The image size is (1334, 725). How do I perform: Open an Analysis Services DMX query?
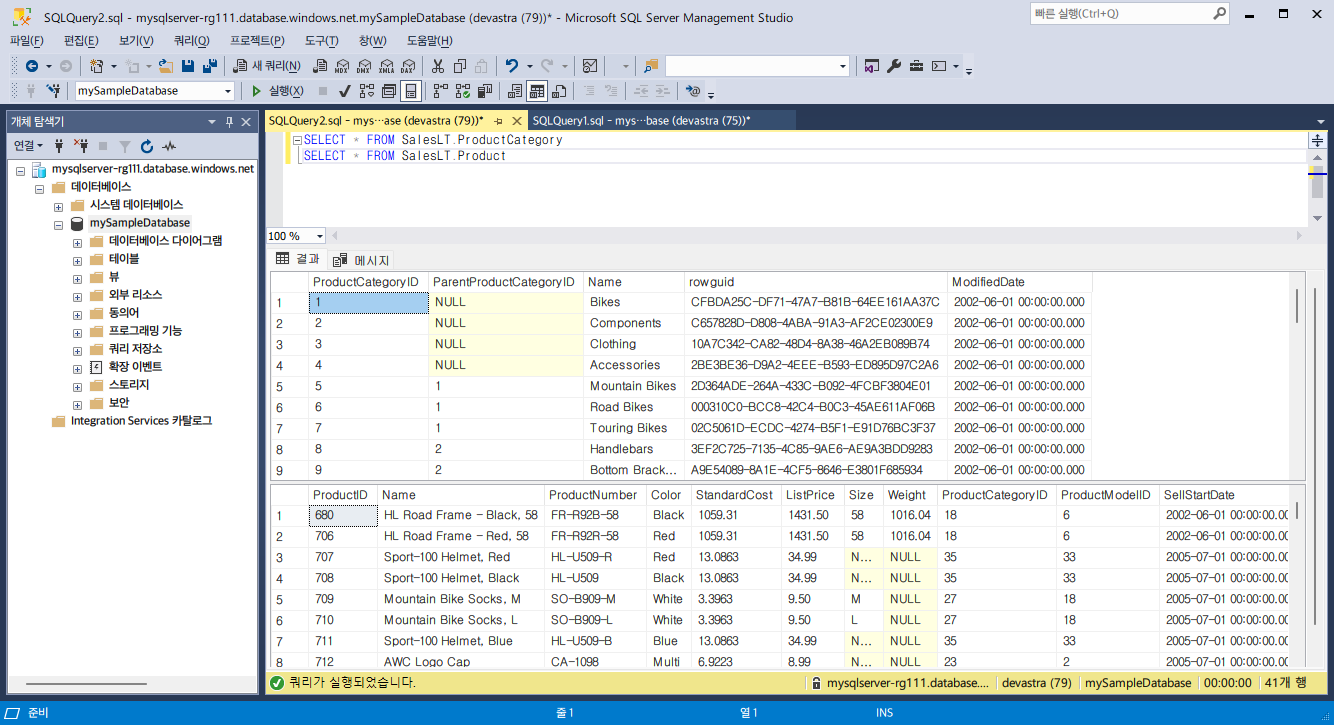[363, 66]
